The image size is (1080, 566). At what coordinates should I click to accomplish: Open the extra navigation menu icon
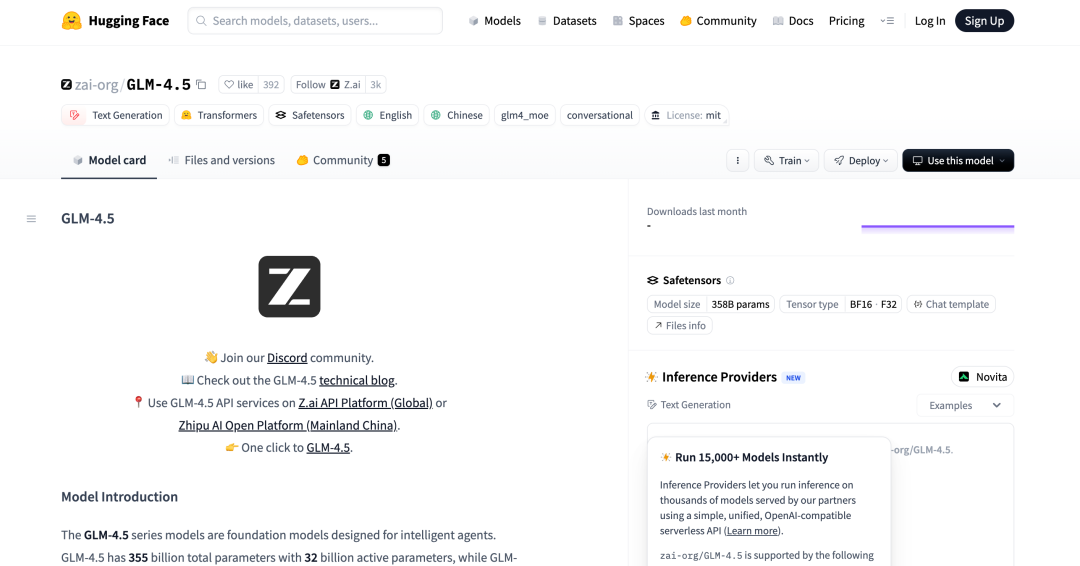[887, 21]
